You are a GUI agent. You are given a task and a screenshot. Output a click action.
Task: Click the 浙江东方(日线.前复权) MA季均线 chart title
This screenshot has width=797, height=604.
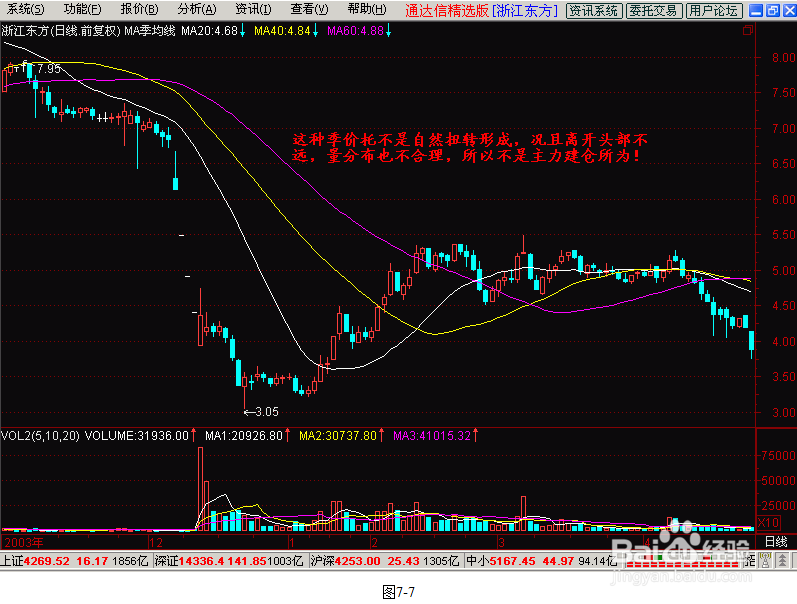point(88,31)
